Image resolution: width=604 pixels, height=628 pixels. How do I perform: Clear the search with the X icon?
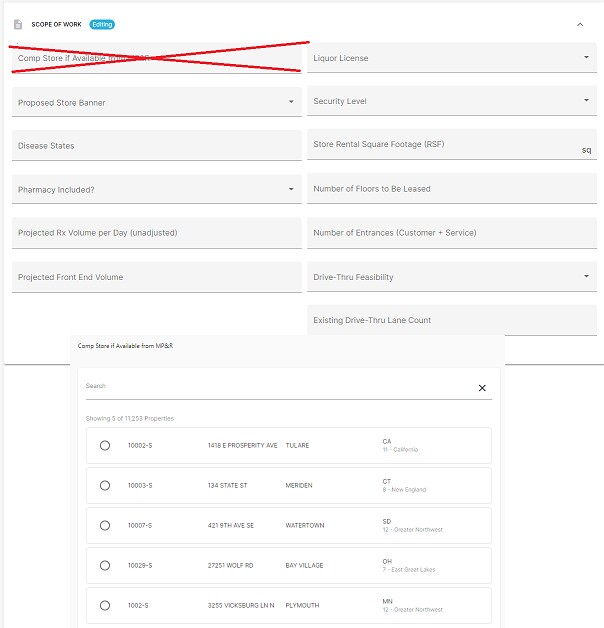pos(482,388)
